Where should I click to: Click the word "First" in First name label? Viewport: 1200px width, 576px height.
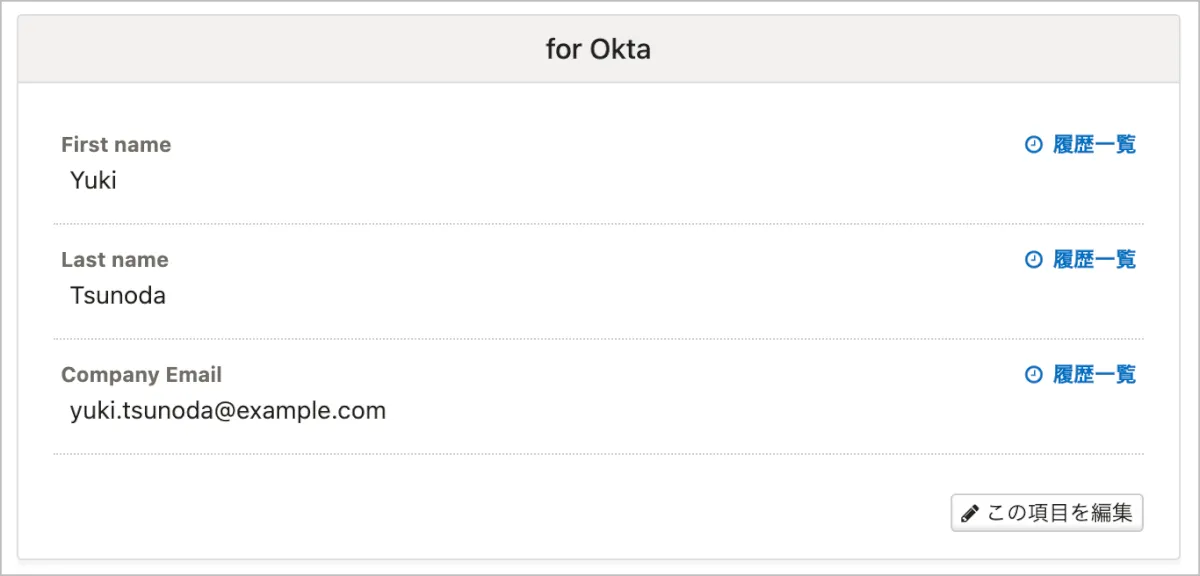[x=83, y=145]
